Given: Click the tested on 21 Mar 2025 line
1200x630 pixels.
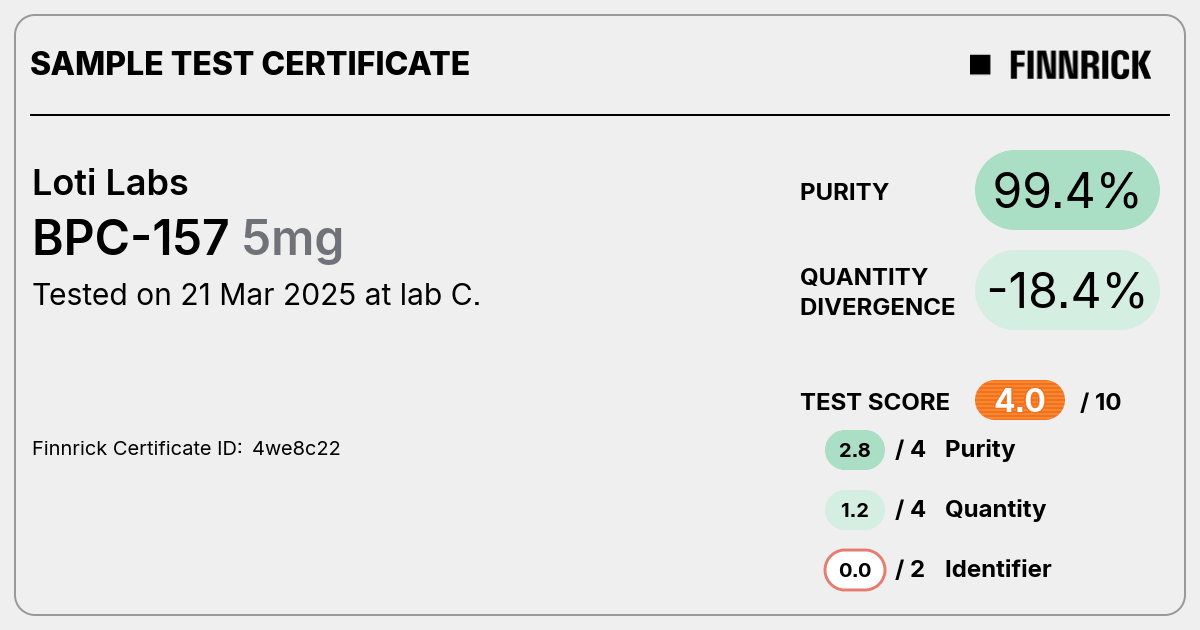Looking at the screenshot, I should [257, 295].
